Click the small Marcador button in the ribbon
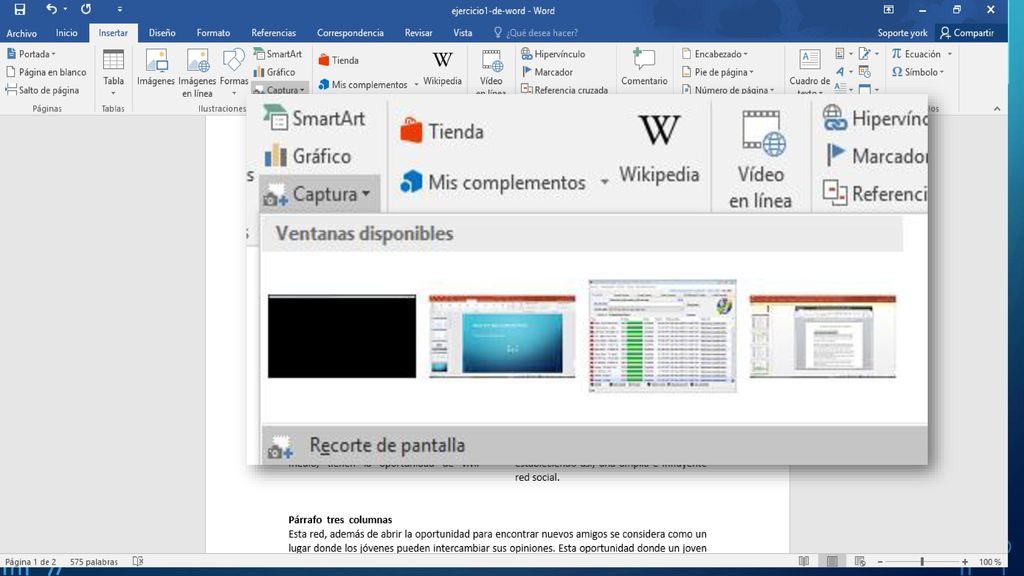Viewport: 1024px width, 576px height. coord(547,72)
